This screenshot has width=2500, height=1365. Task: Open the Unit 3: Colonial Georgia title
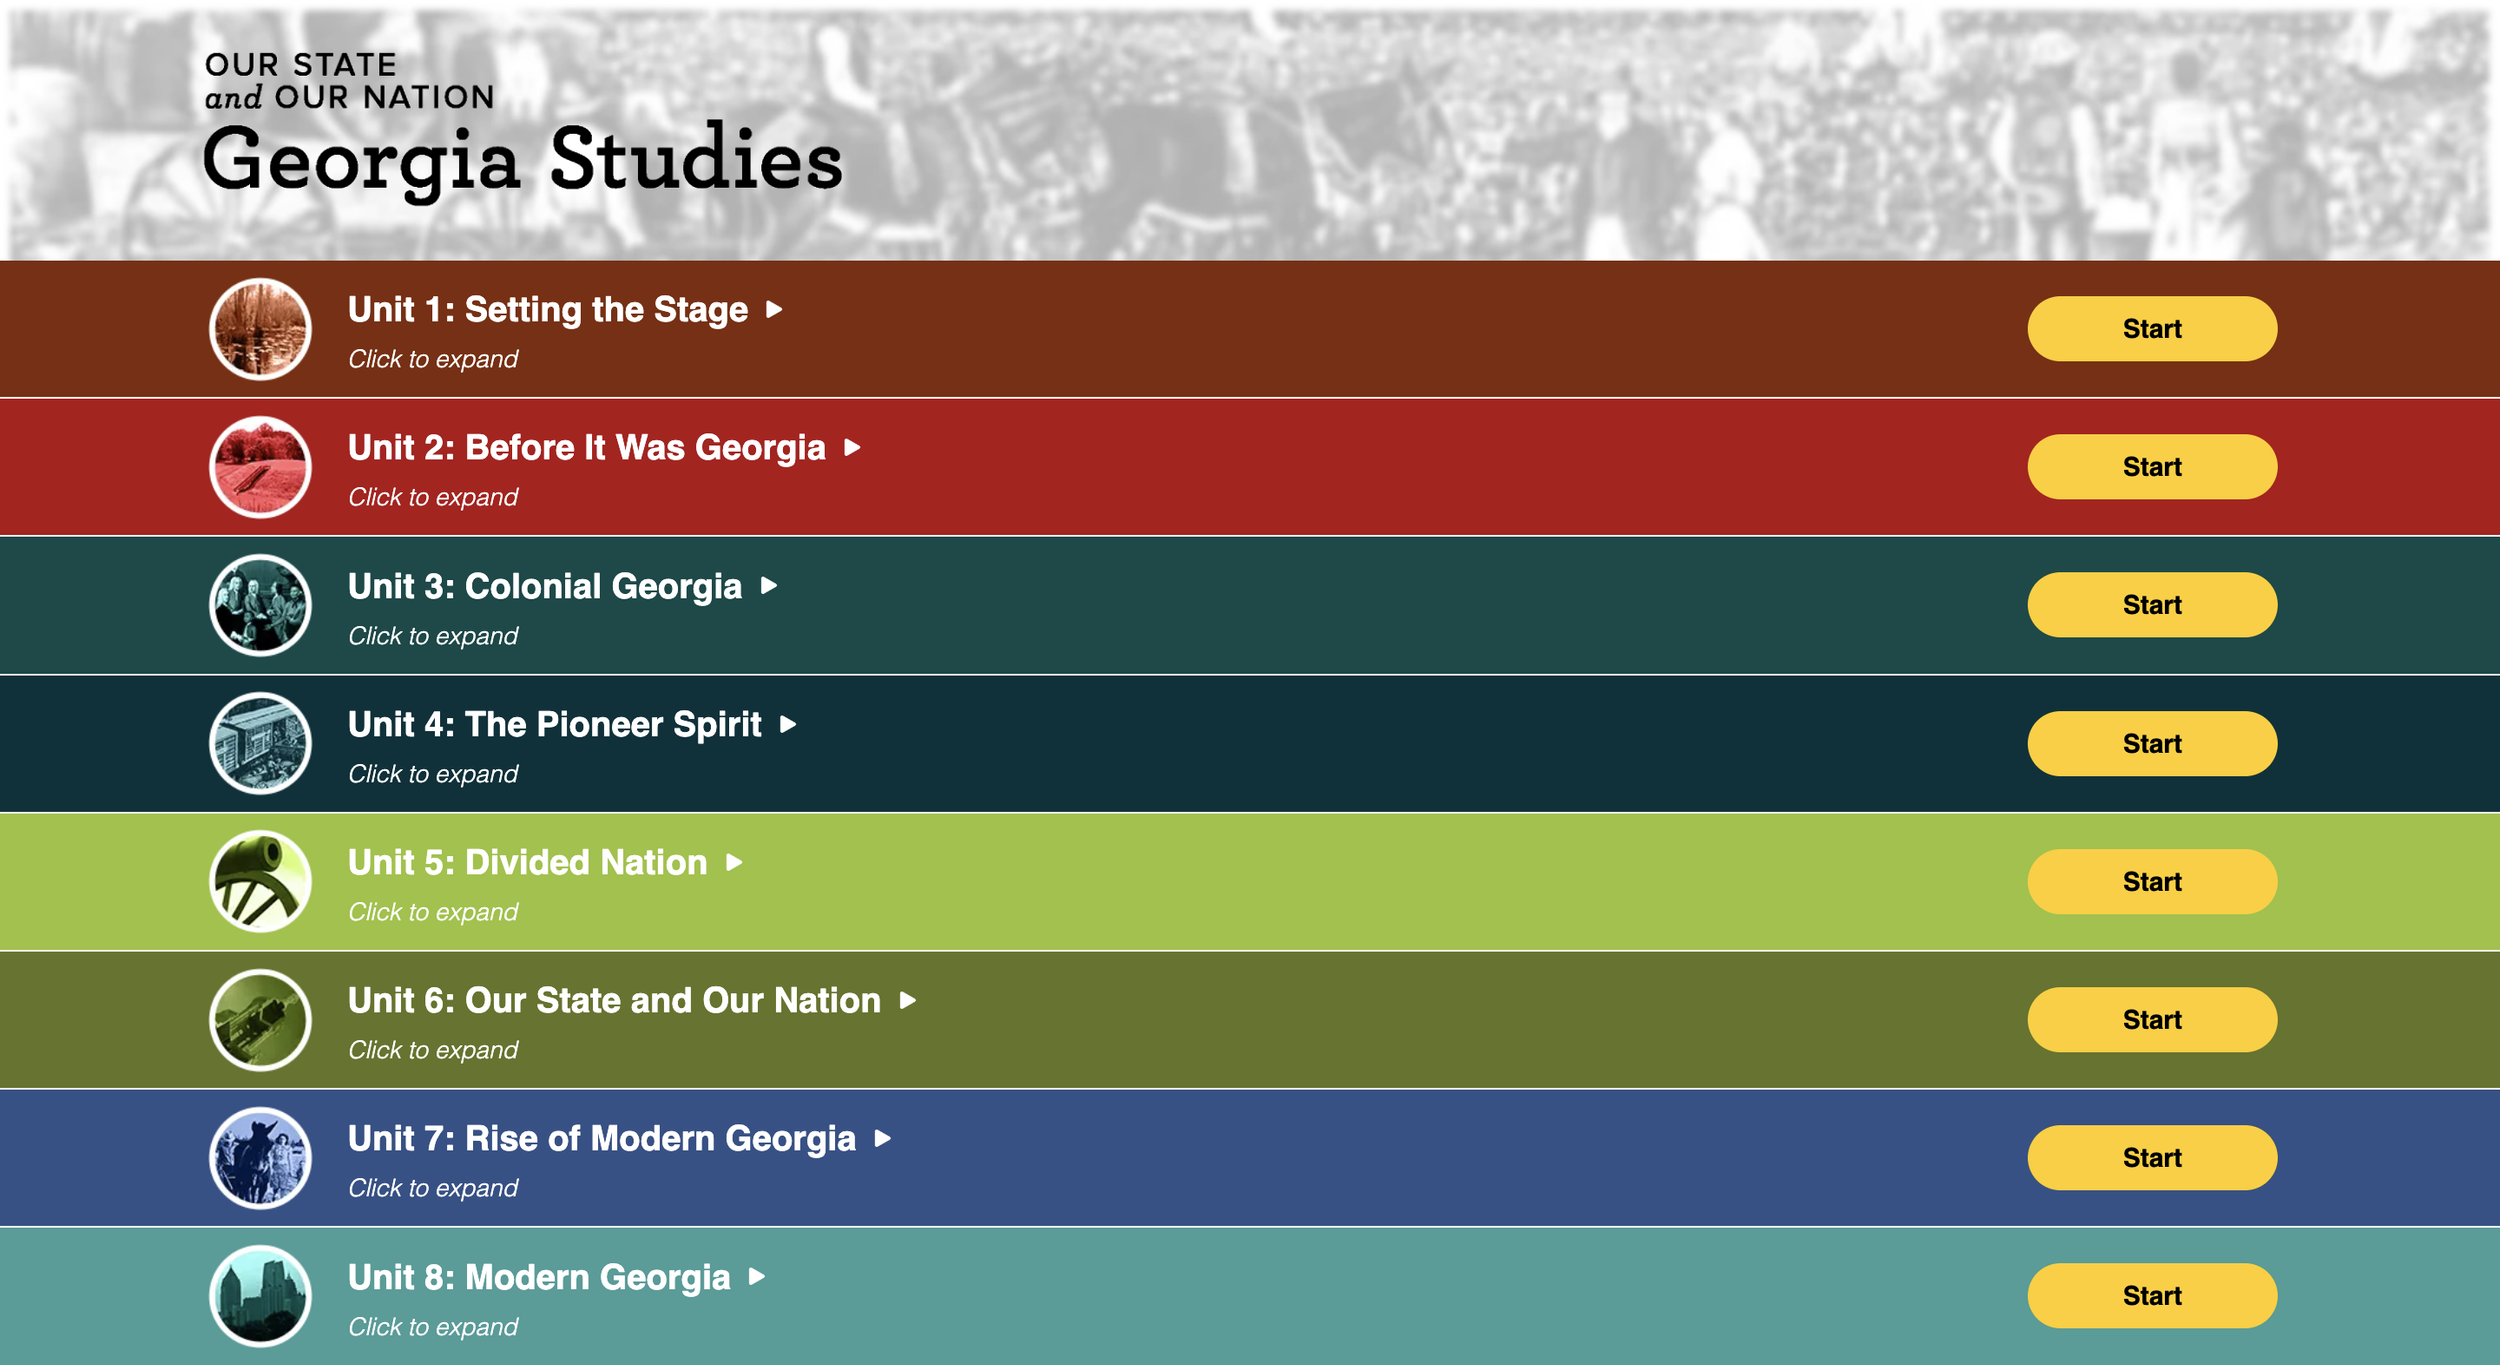tap(544, 586)
